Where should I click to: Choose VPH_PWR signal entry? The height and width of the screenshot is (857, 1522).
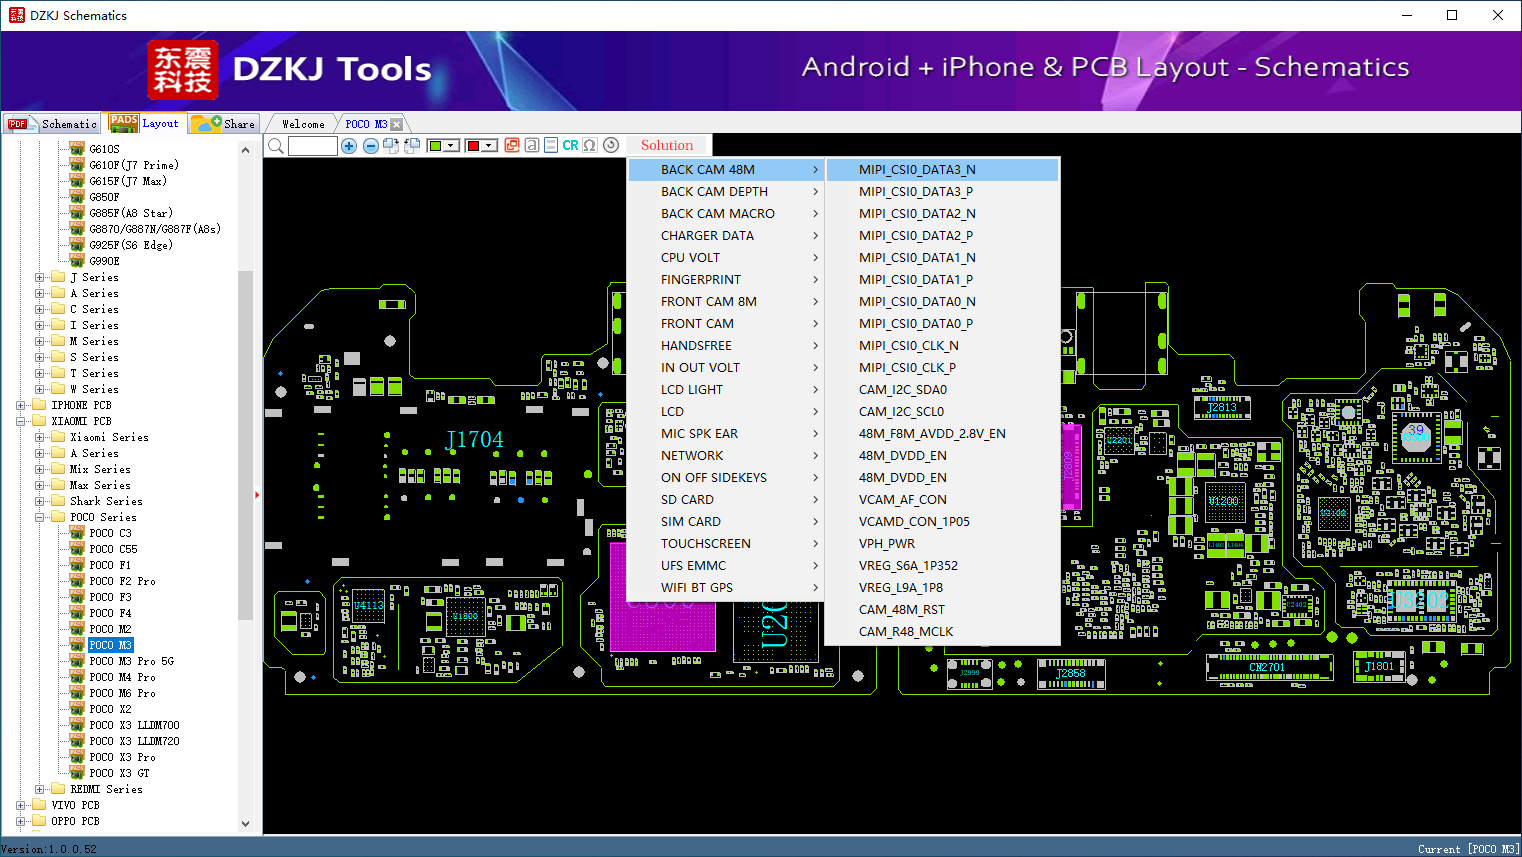[943, 544]
